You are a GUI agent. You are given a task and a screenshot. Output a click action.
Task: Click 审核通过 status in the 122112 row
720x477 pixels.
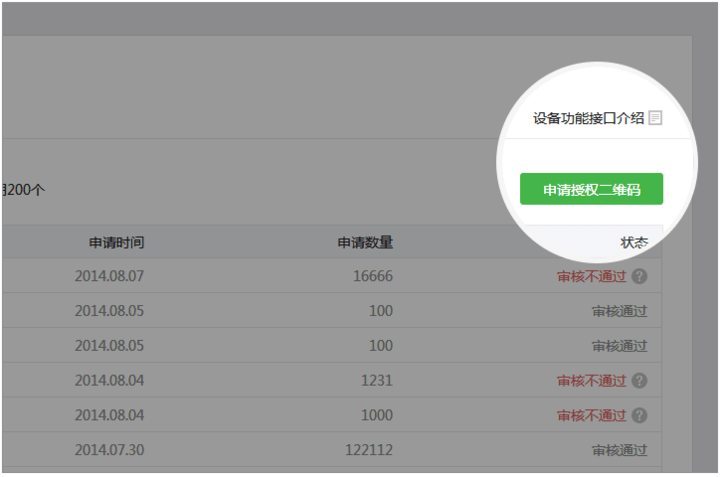(619, 450)
